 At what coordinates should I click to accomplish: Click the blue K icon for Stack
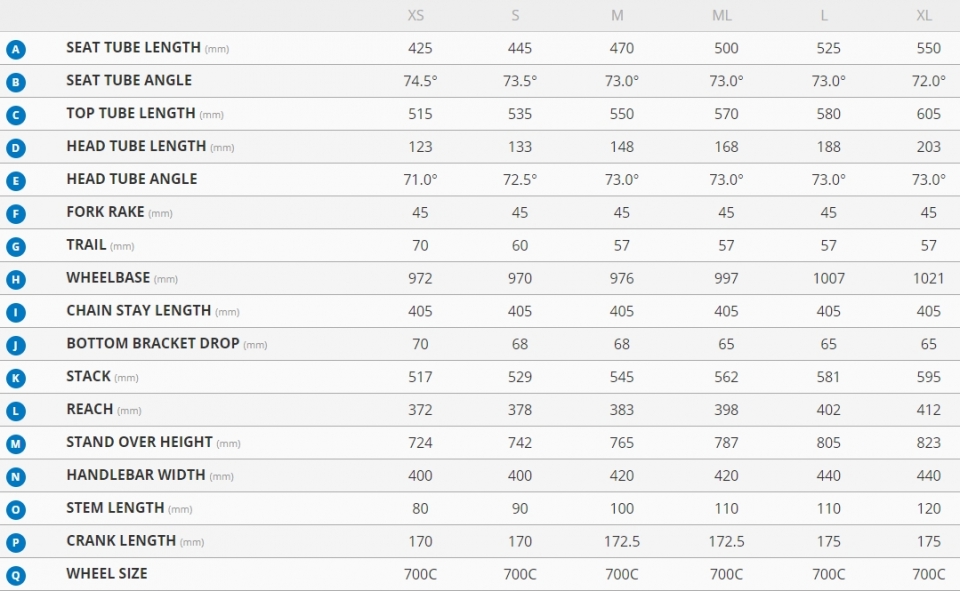click(x=16, y=378)
